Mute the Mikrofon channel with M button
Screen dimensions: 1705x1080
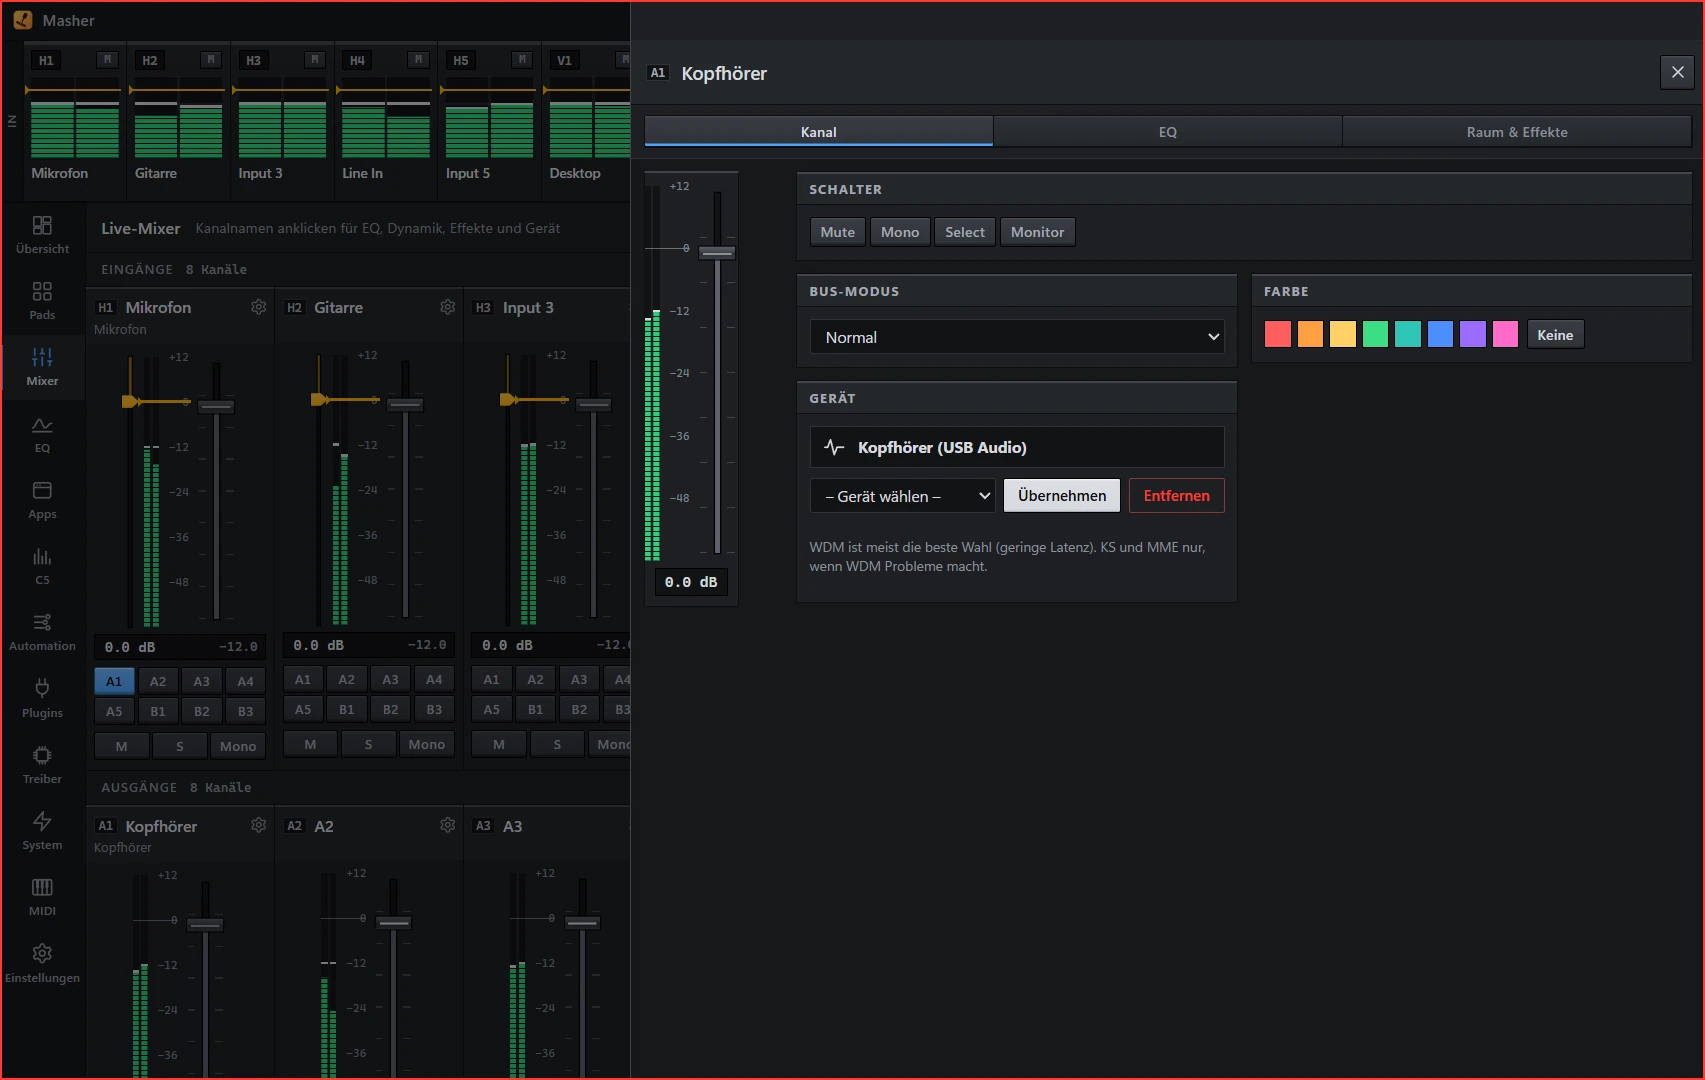coord(122,746)
